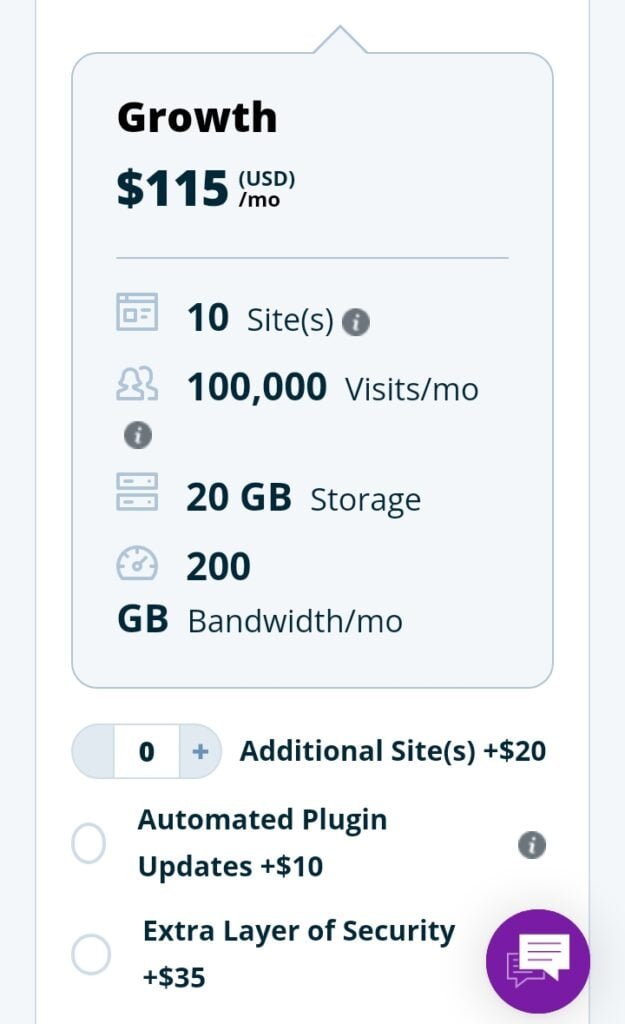
Task: Enable the Automated Plugin Updates option
Action: [x=89, y=843]
